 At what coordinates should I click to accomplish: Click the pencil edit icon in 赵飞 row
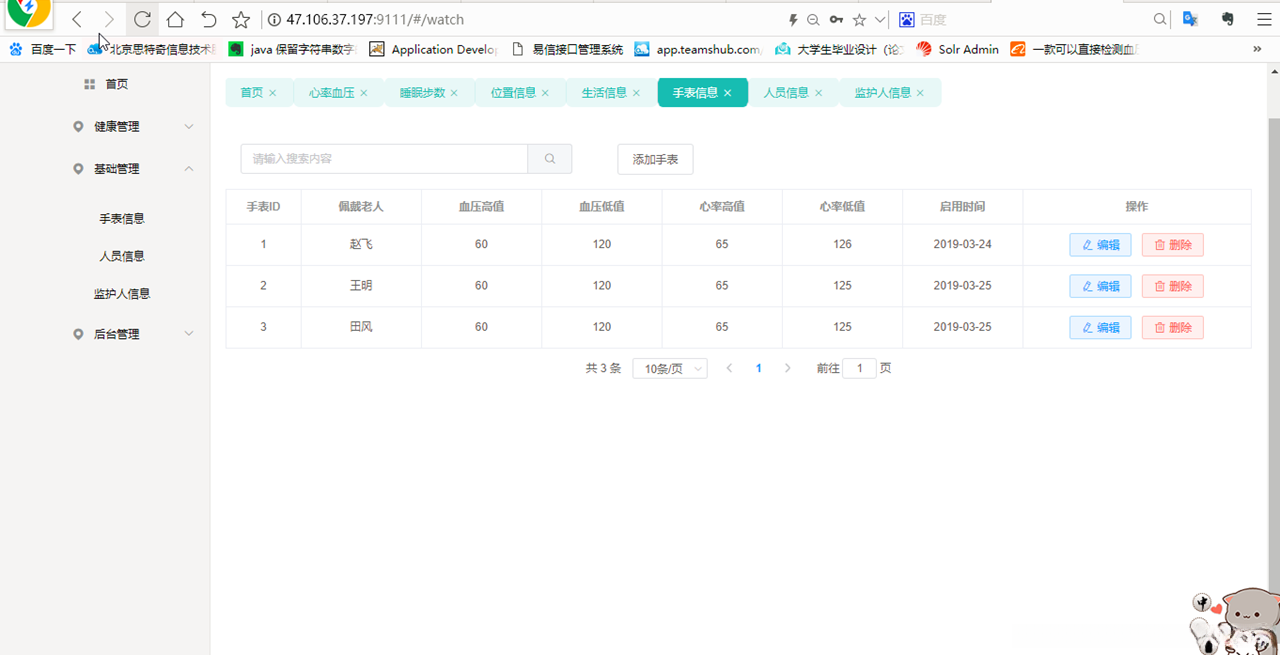pos(1089,244)
